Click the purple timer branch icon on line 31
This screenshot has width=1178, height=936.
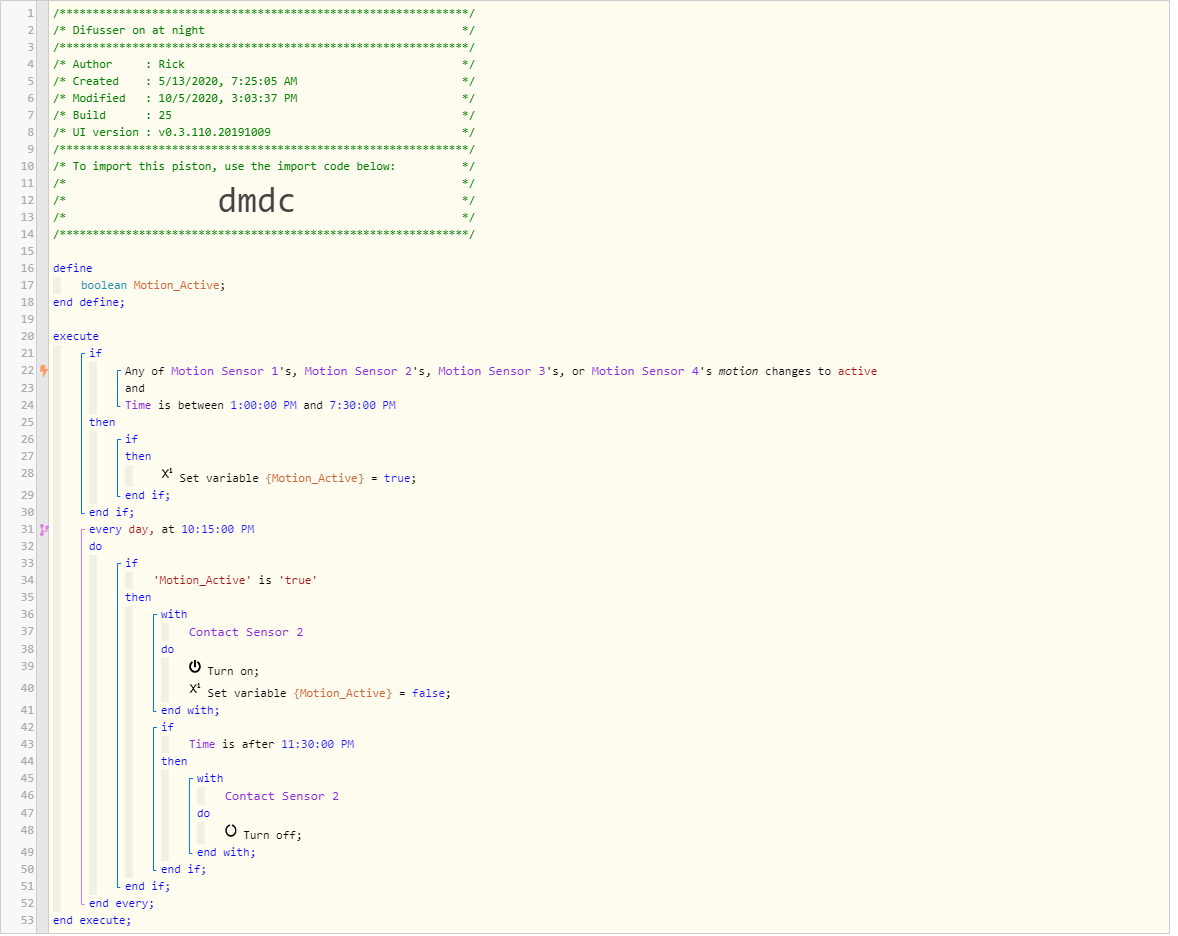coord(44,530)
